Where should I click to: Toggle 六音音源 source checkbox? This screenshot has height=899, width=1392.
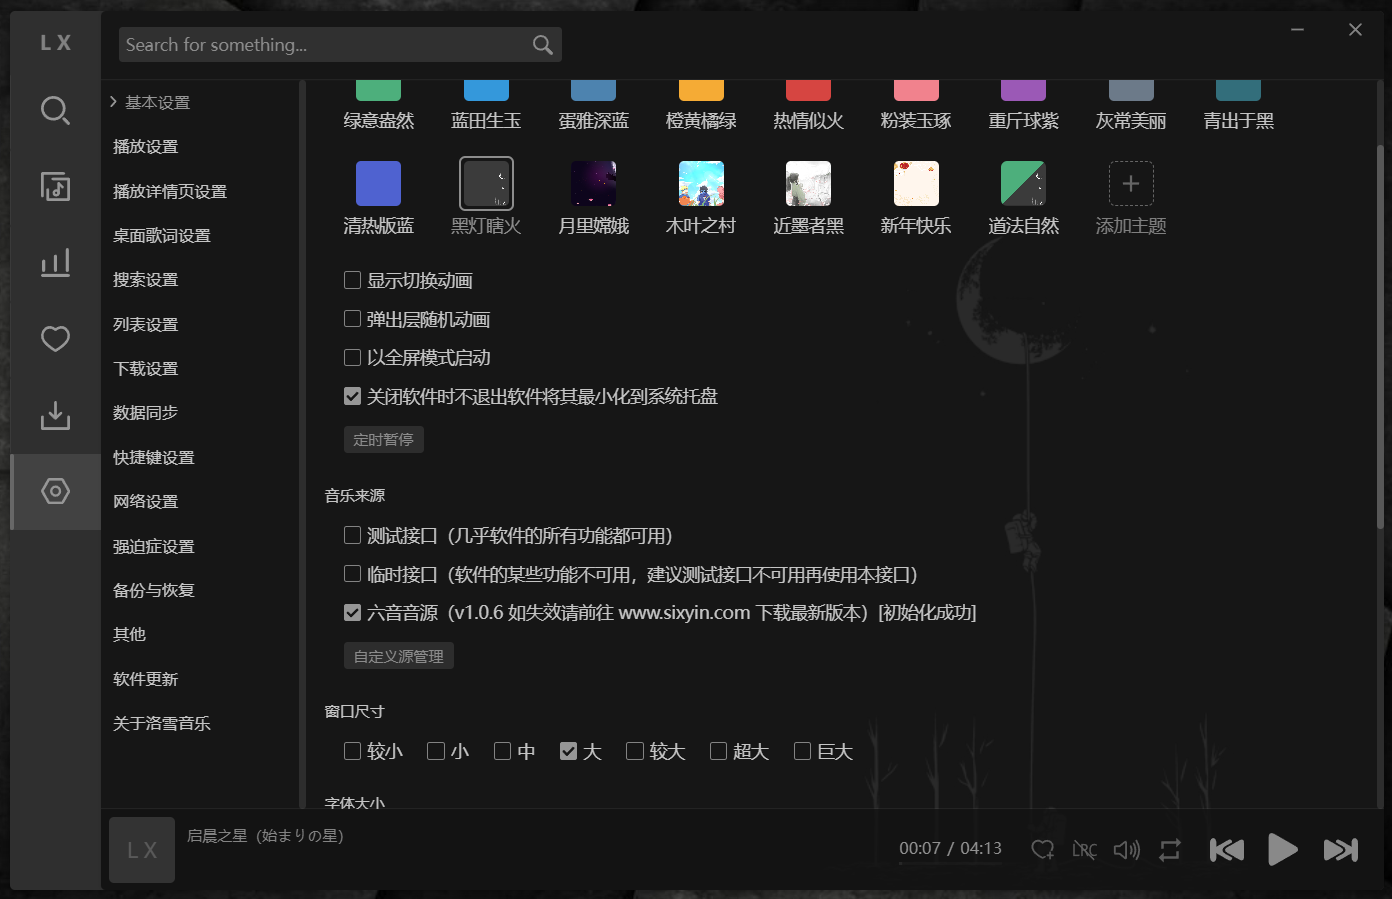tap(352, 612)
